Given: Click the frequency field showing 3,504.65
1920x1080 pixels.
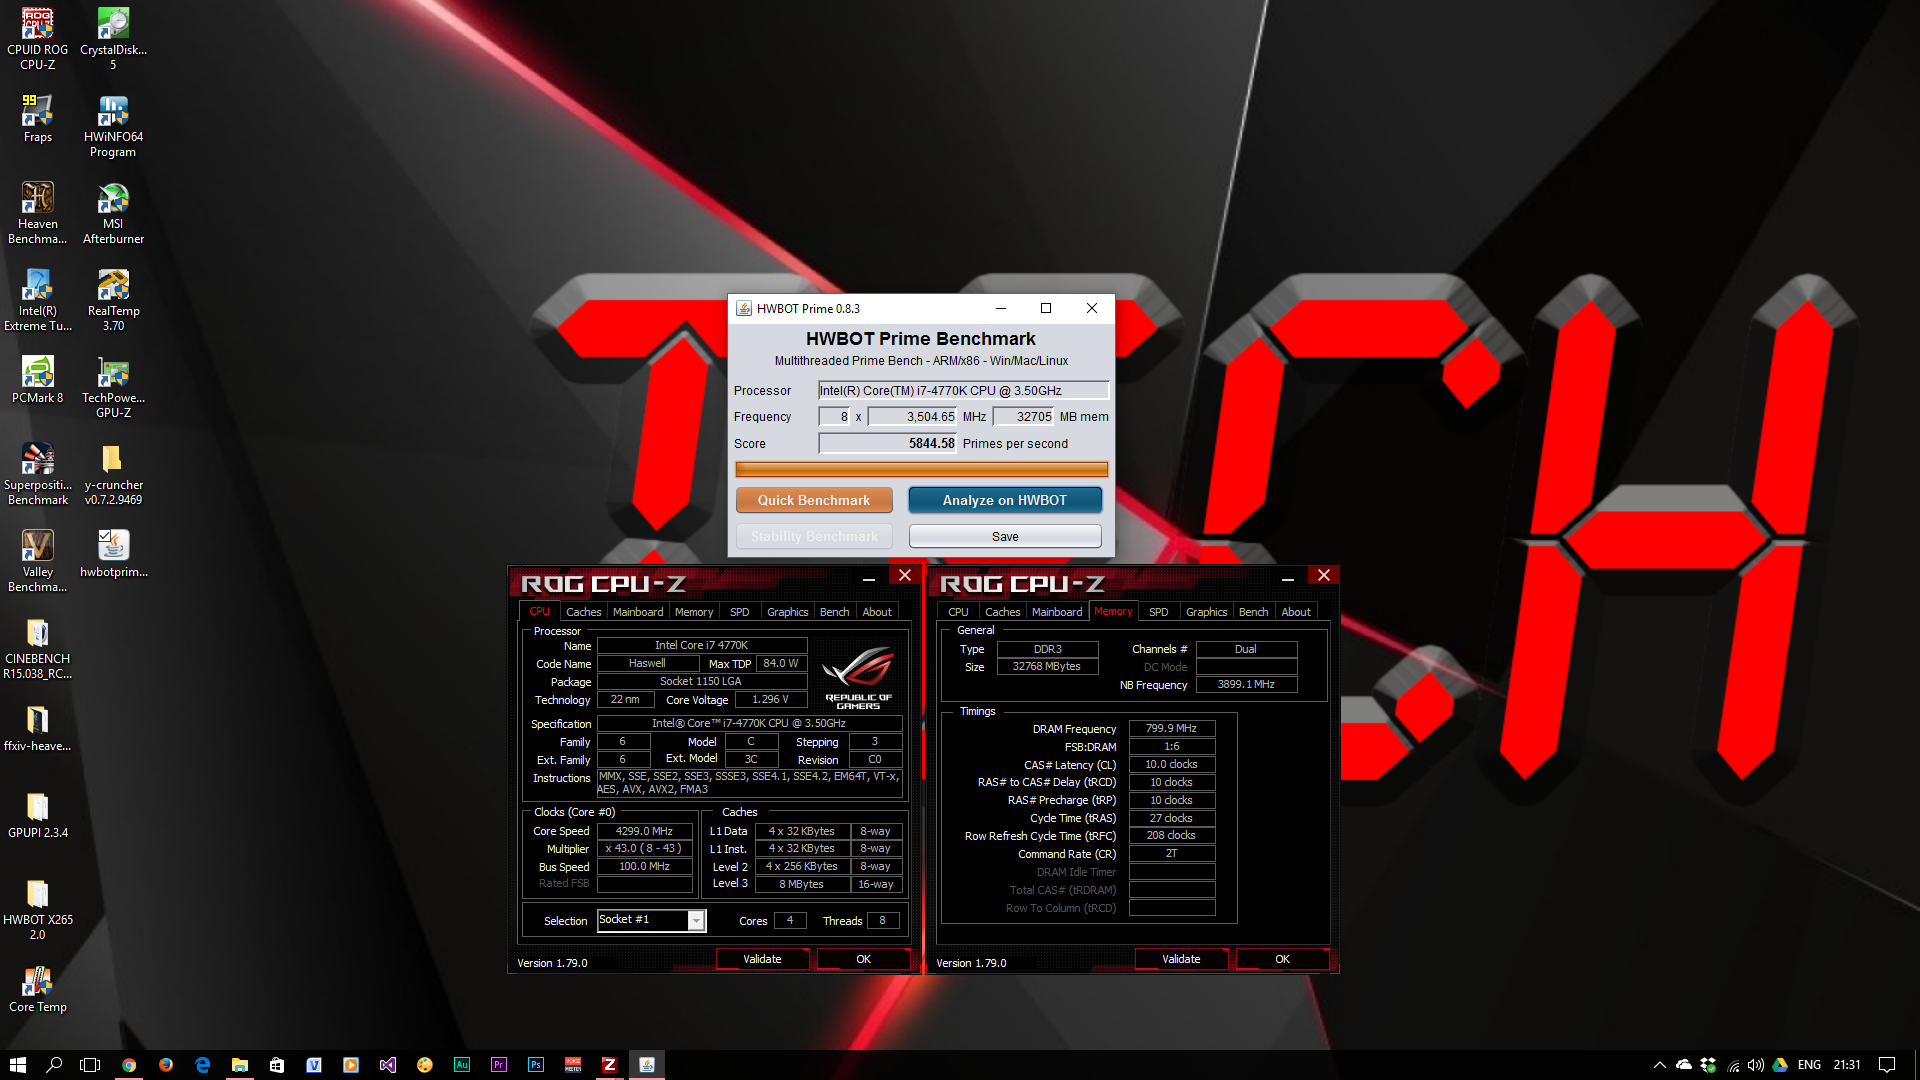Looking at the screenshot, I should [913, 417].
